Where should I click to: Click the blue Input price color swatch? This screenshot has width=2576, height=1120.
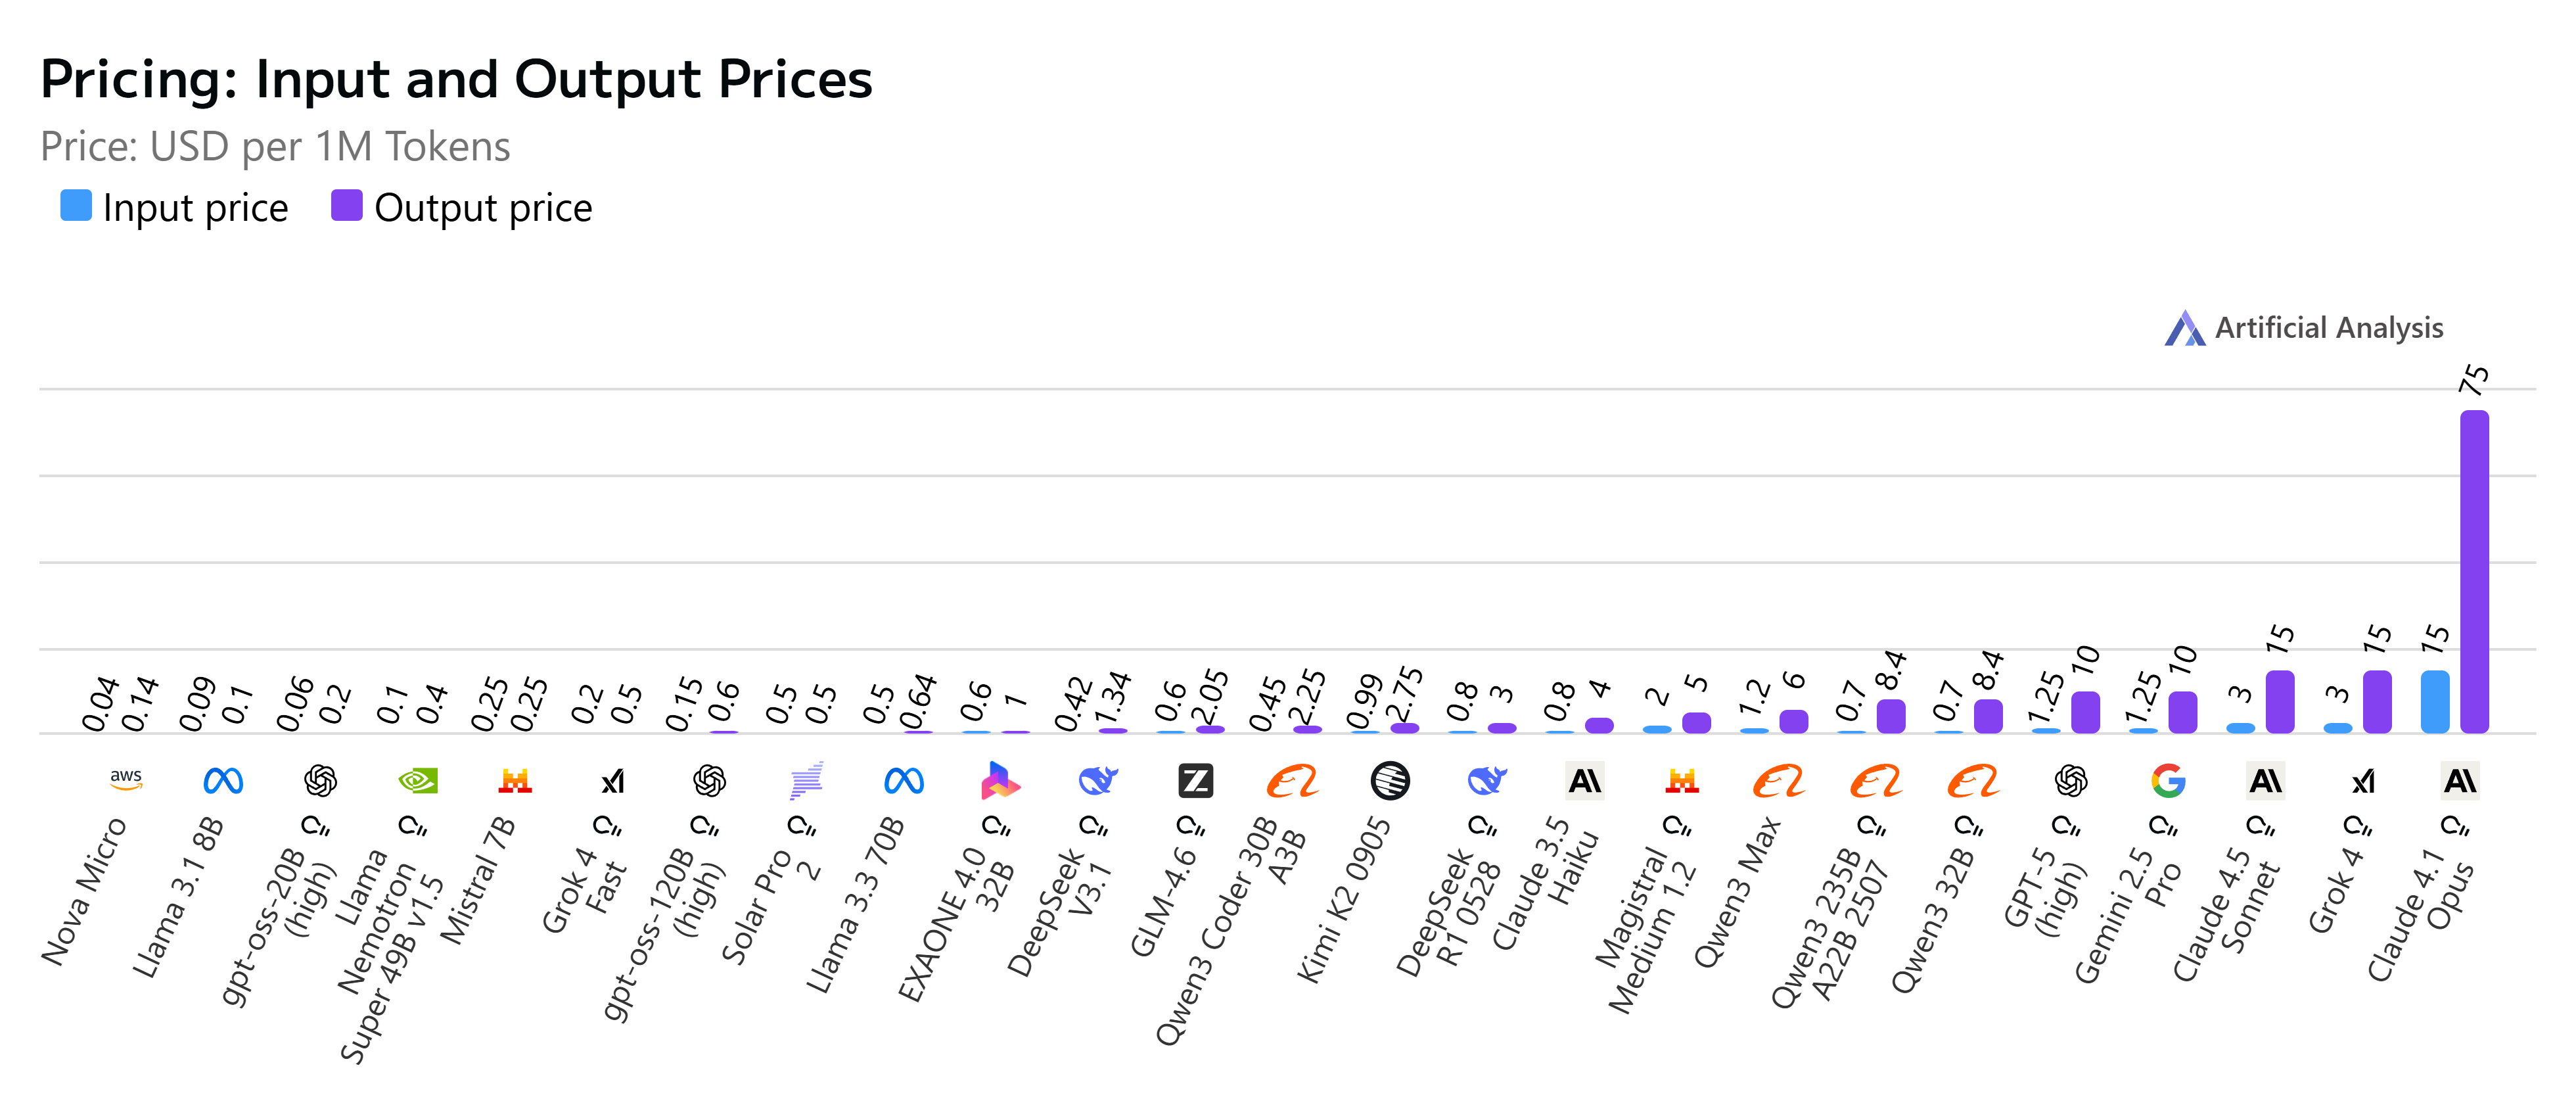[76, 205]
